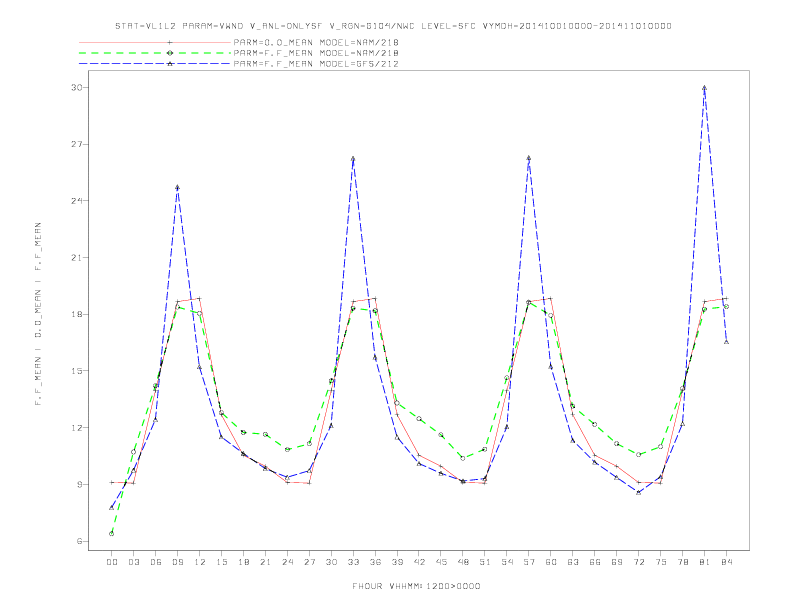Click the x-axis tick label 00
Screen dimensions: 792x612
(x=112, y=562)
